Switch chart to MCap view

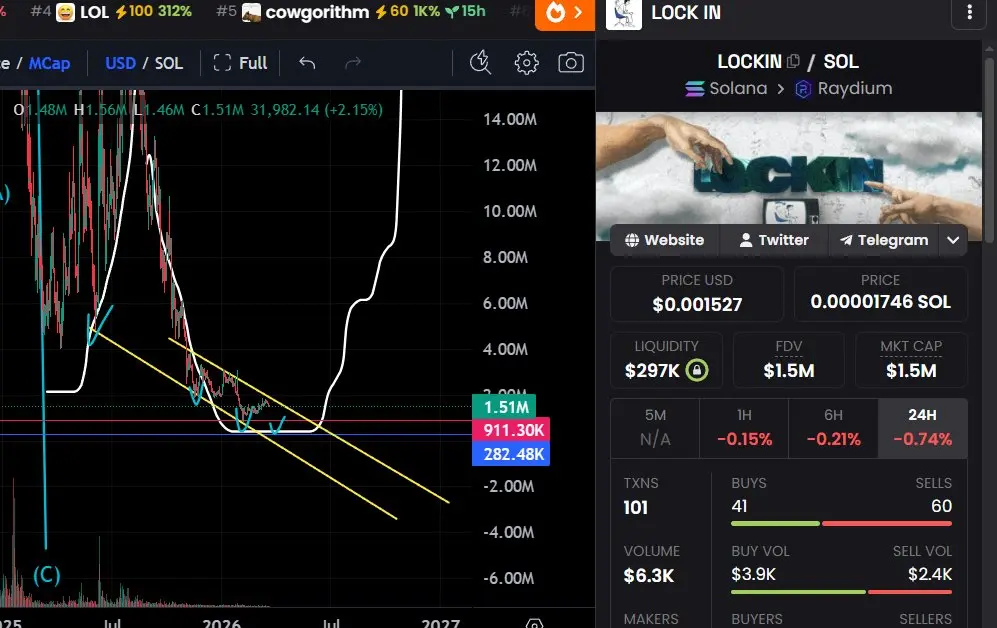coord(50,63)
